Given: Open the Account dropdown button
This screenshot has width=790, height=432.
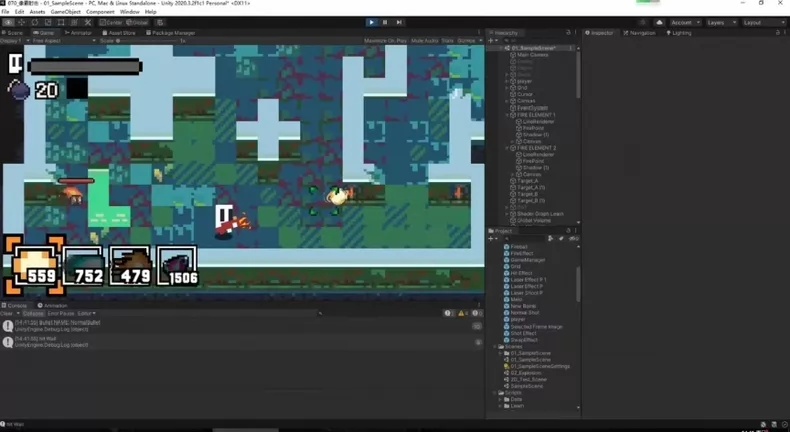Looking at the screenshot, I should (x=685, y=22).
